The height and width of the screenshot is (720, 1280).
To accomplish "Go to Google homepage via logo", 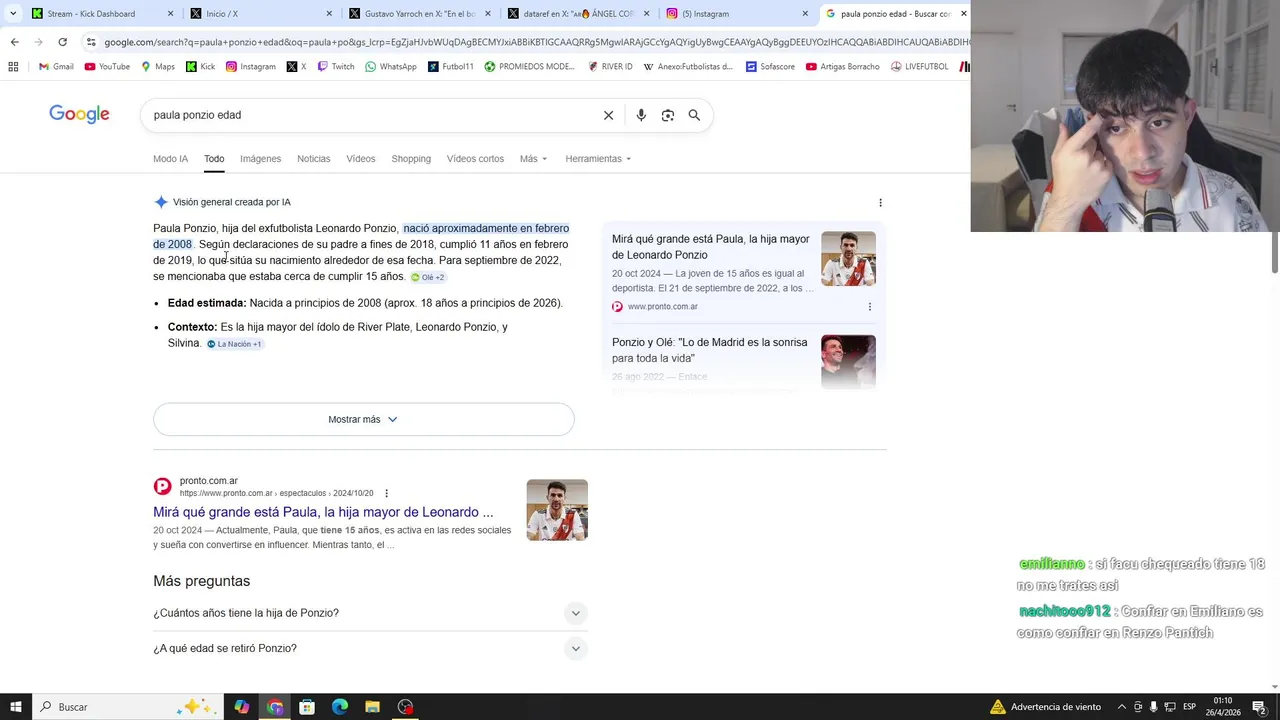I will coord(79,114).
